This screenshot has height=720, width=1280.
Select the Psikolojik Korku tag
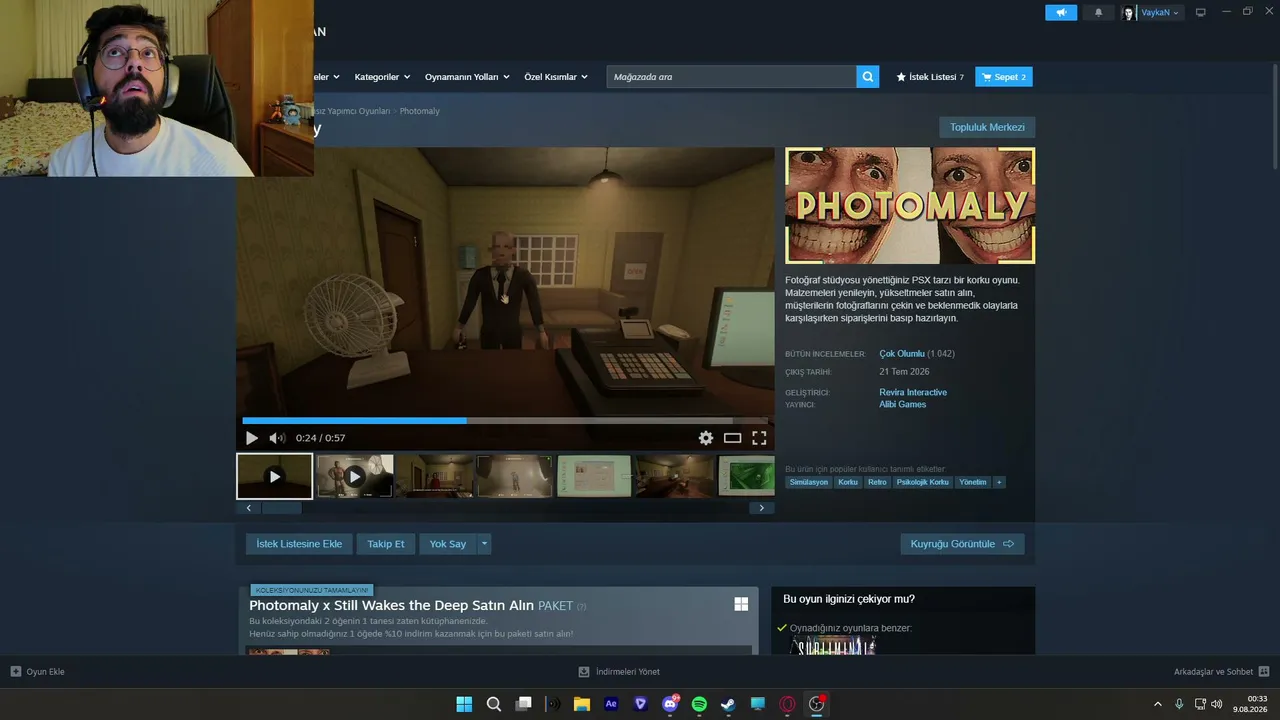pos(923,482)
